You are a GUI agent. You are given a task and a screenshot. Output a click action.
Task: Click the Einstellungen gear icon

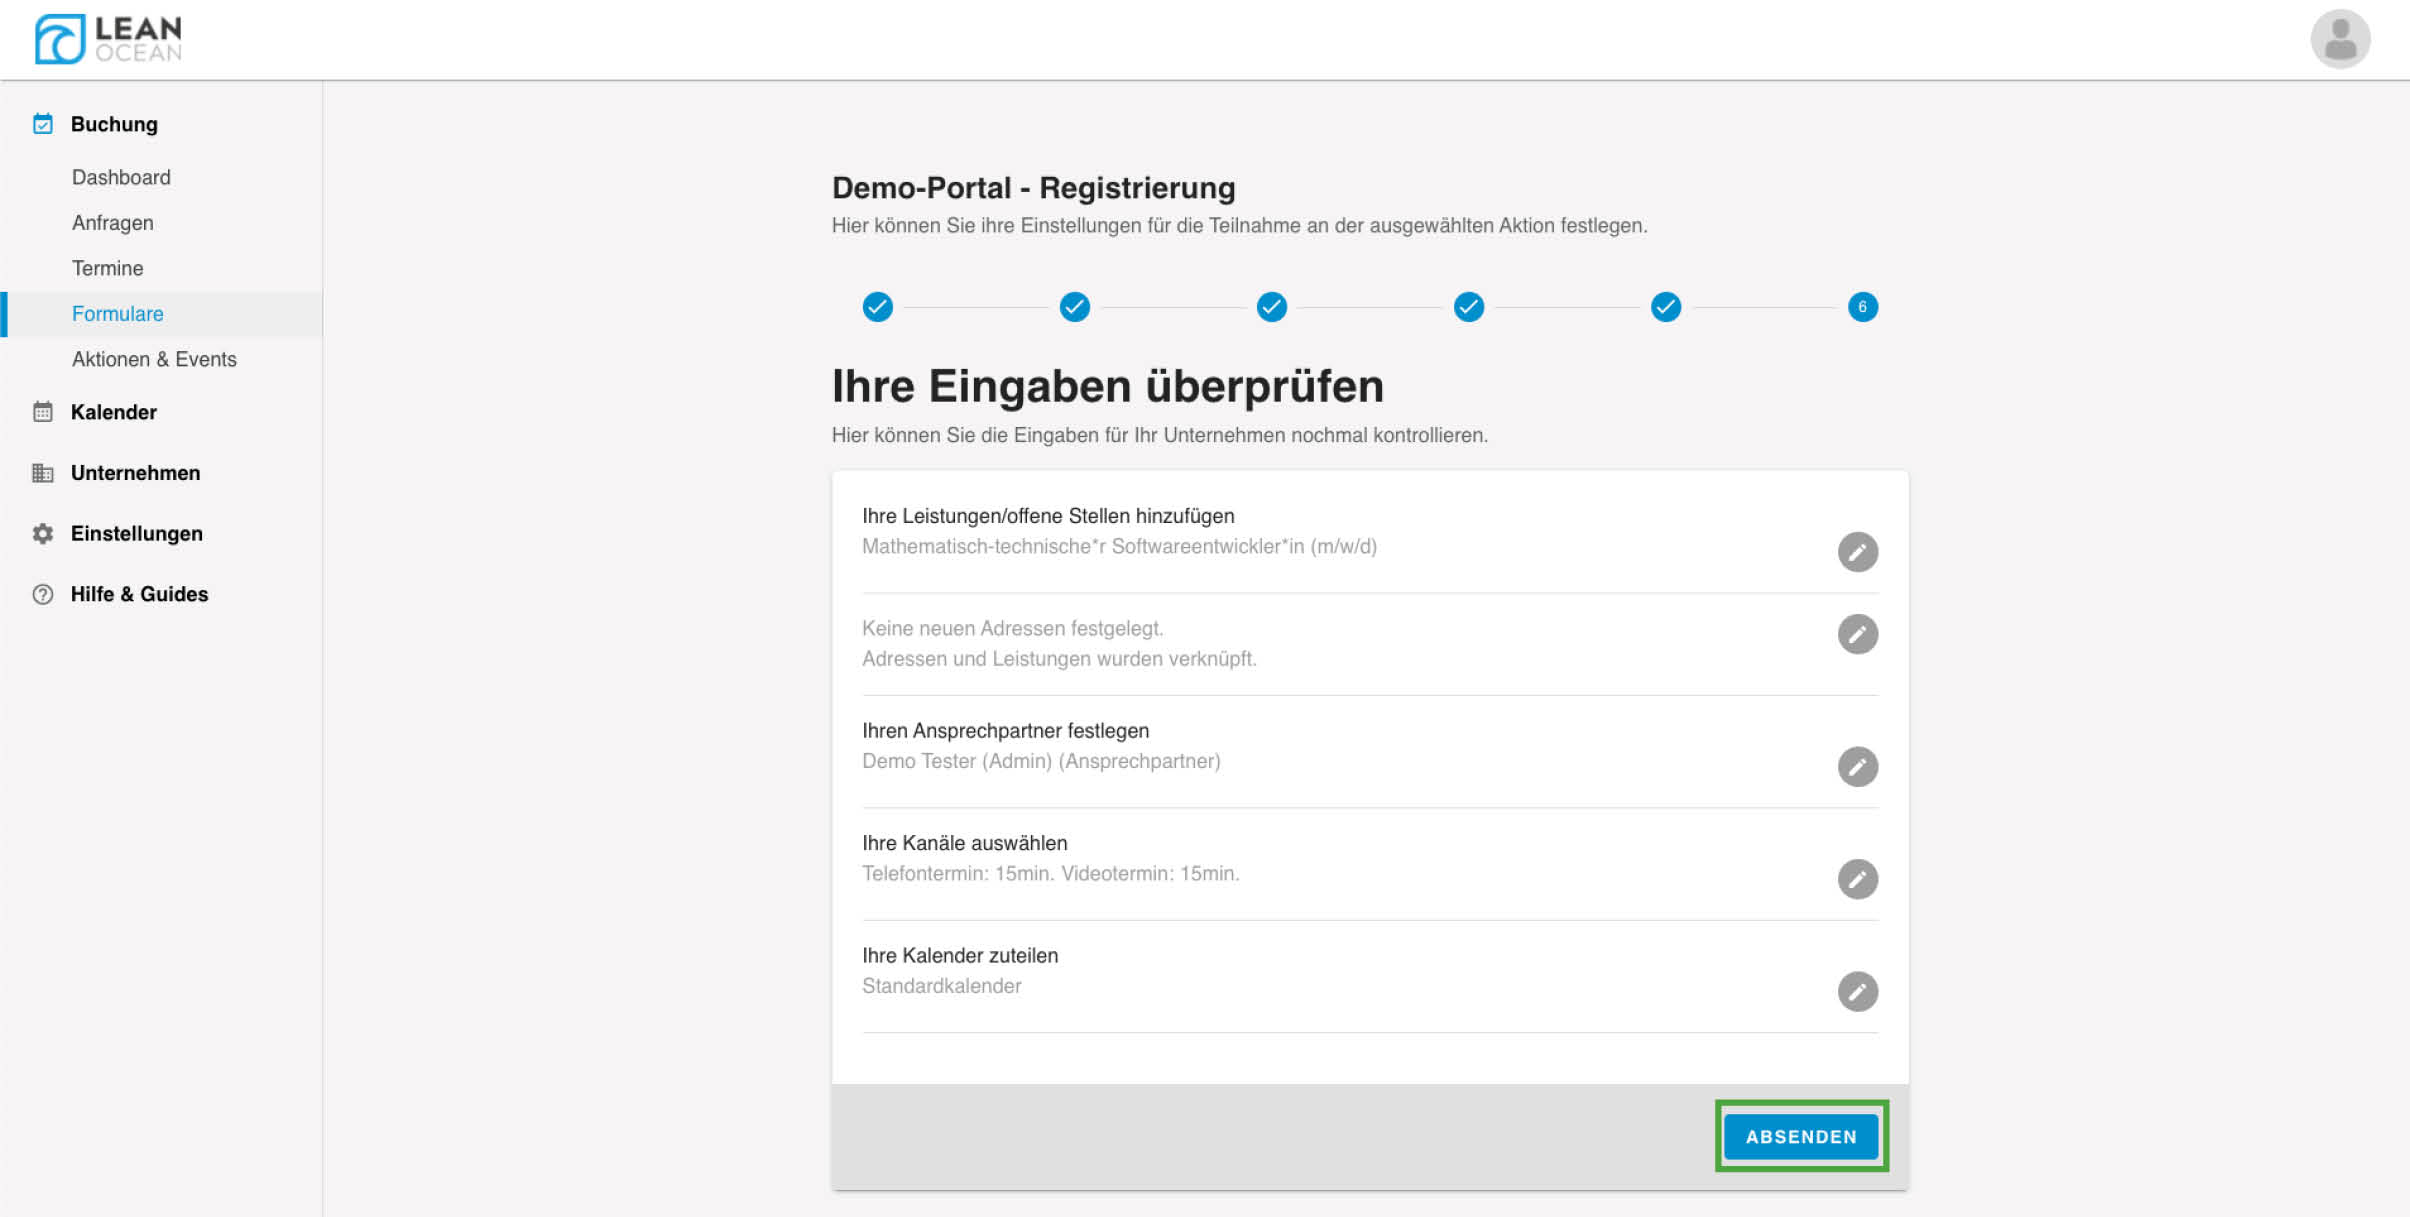point(42,534)
